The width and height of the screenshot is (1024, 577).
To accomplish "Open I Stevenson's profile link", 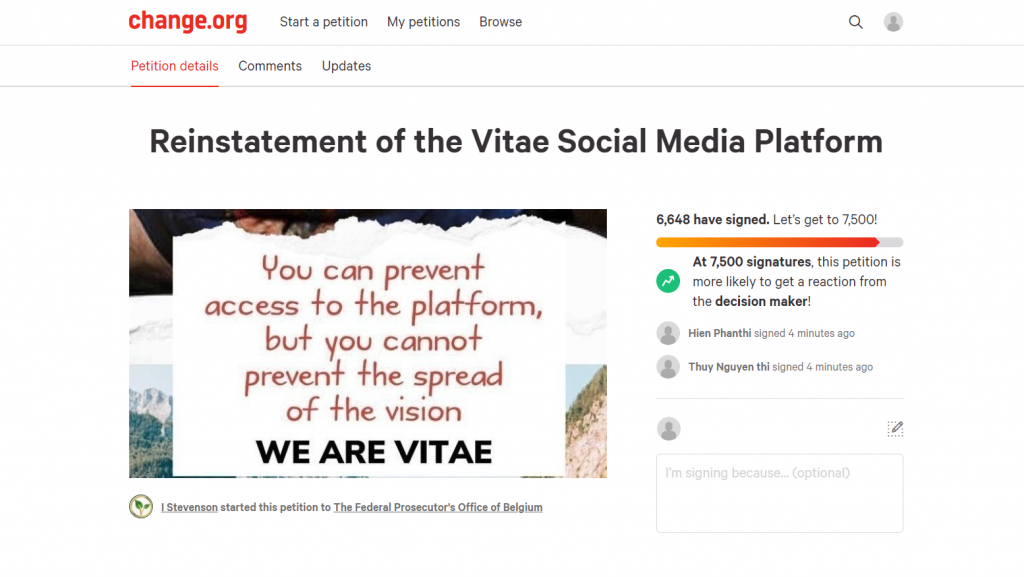I will (189, 508).
